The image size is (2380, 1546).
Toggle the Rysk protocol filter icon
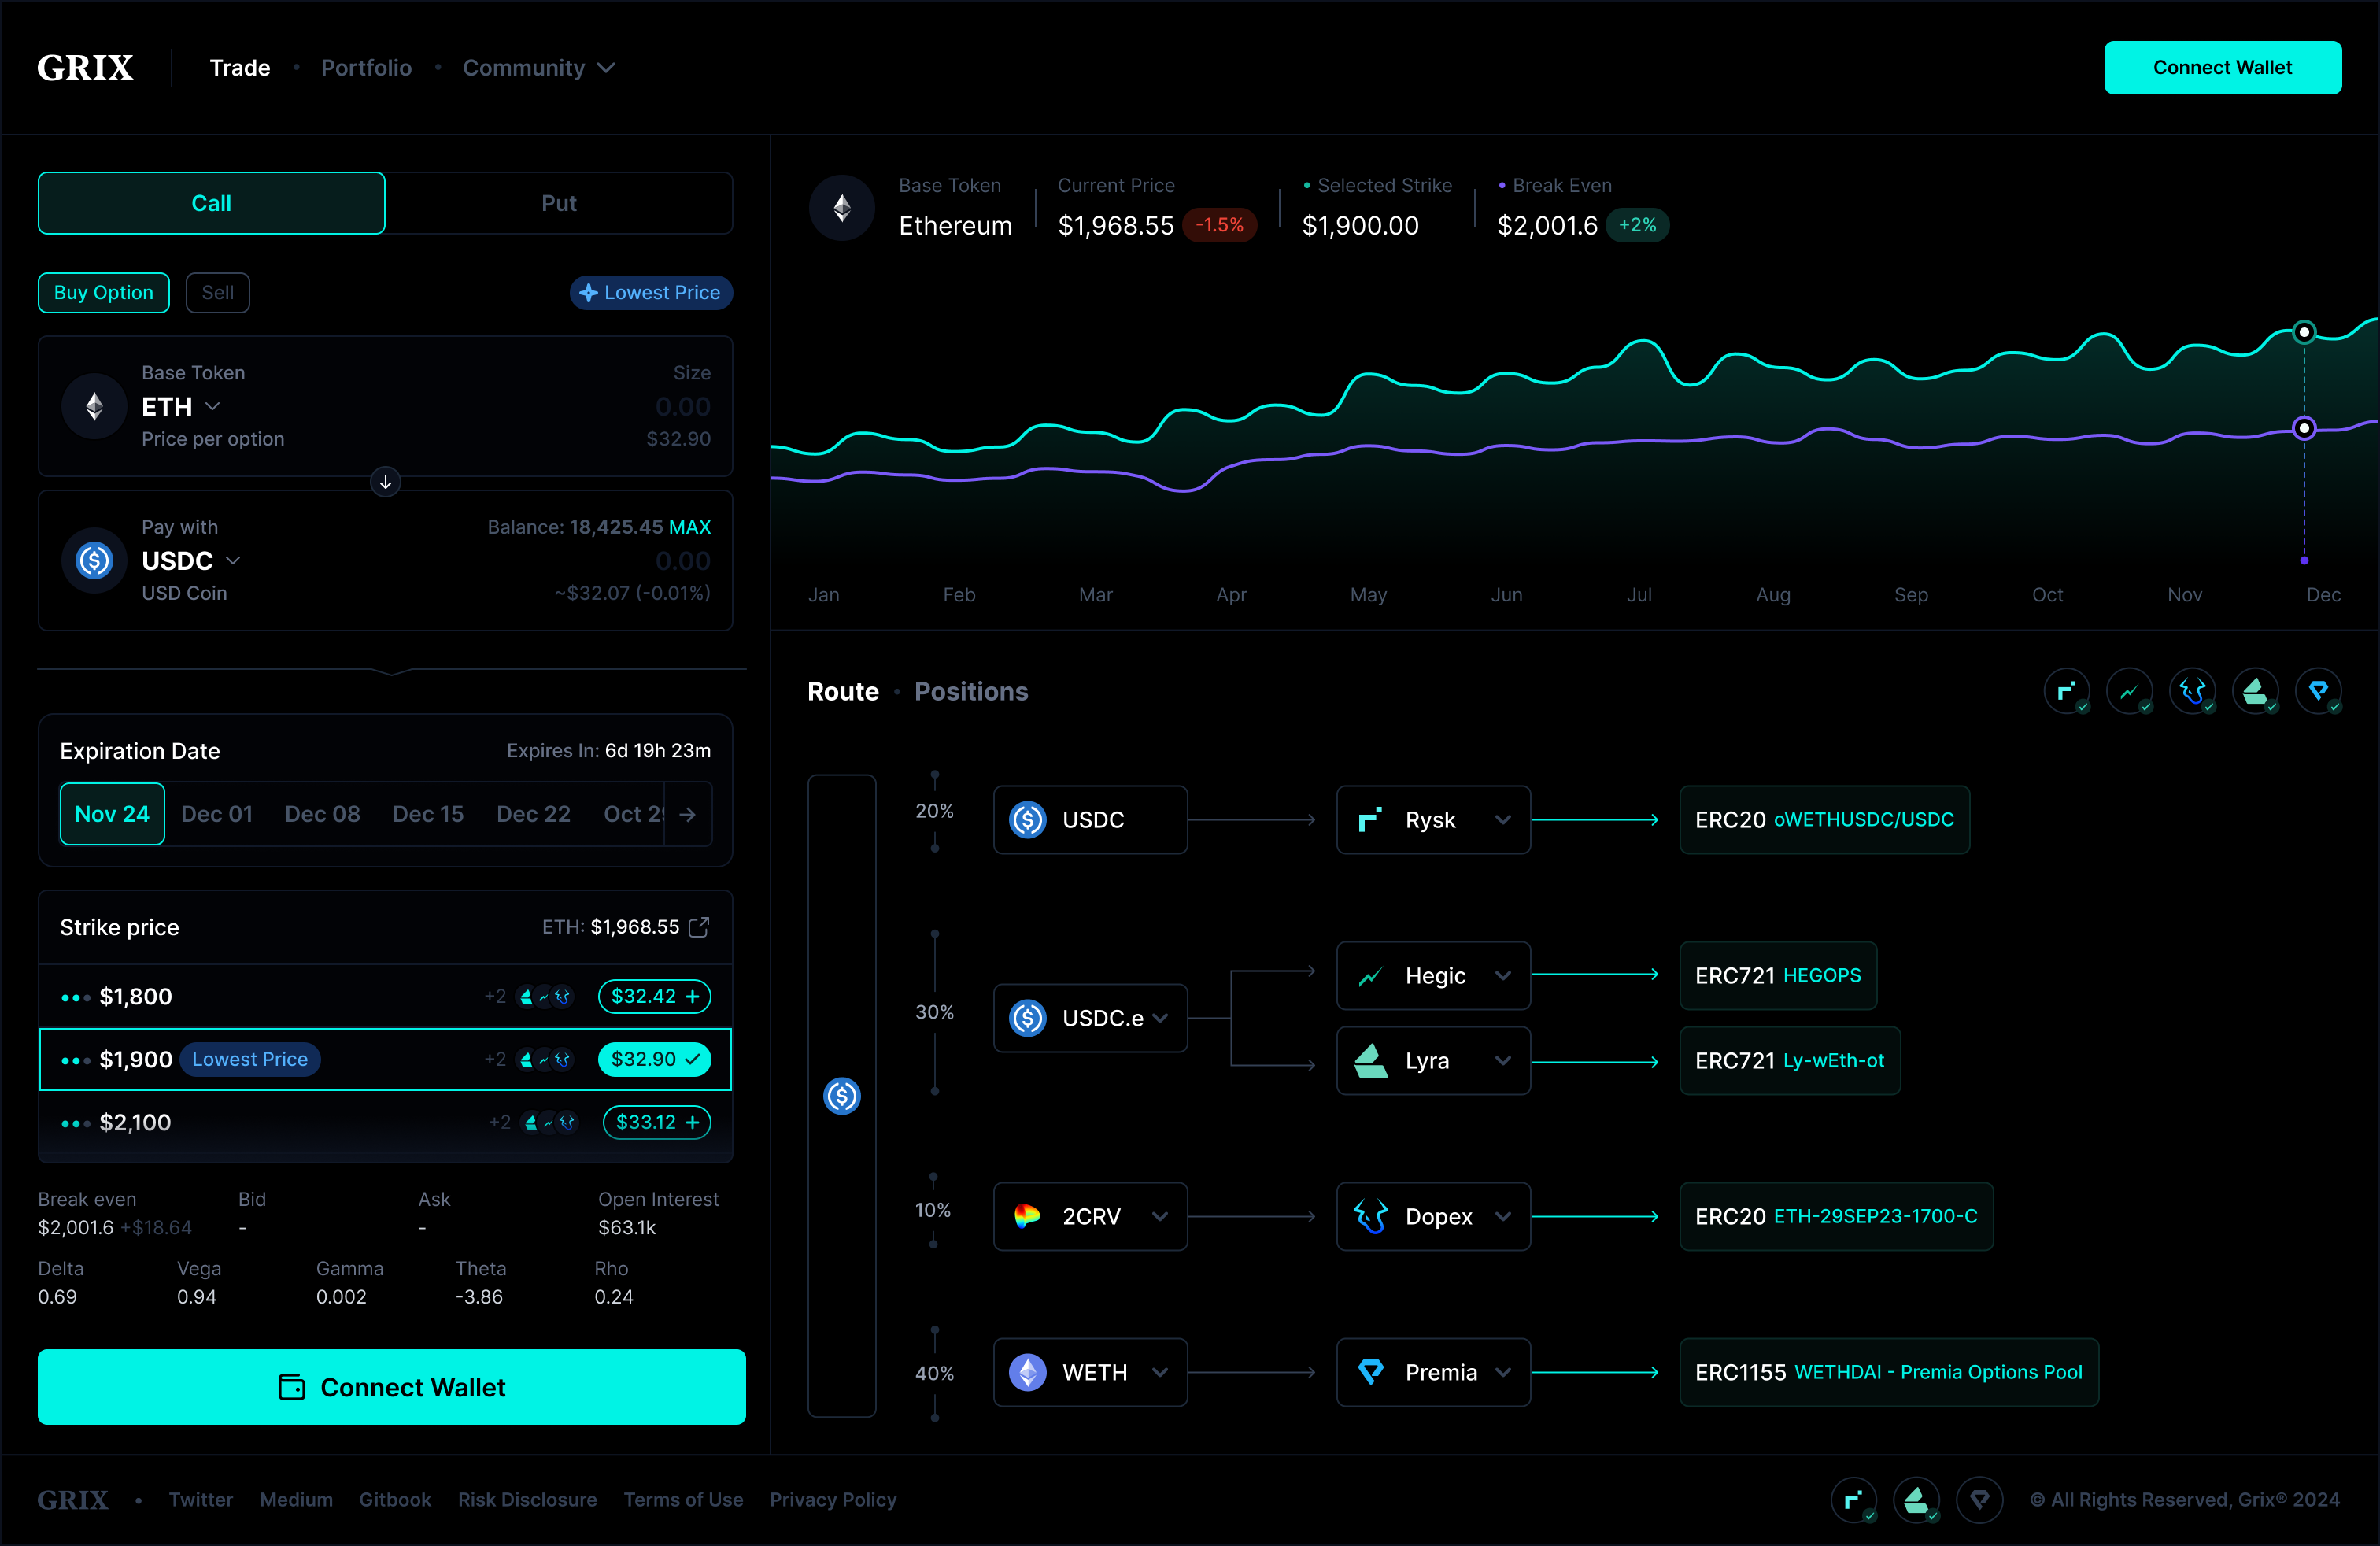pyautogui.click(x=2067, y=691)
